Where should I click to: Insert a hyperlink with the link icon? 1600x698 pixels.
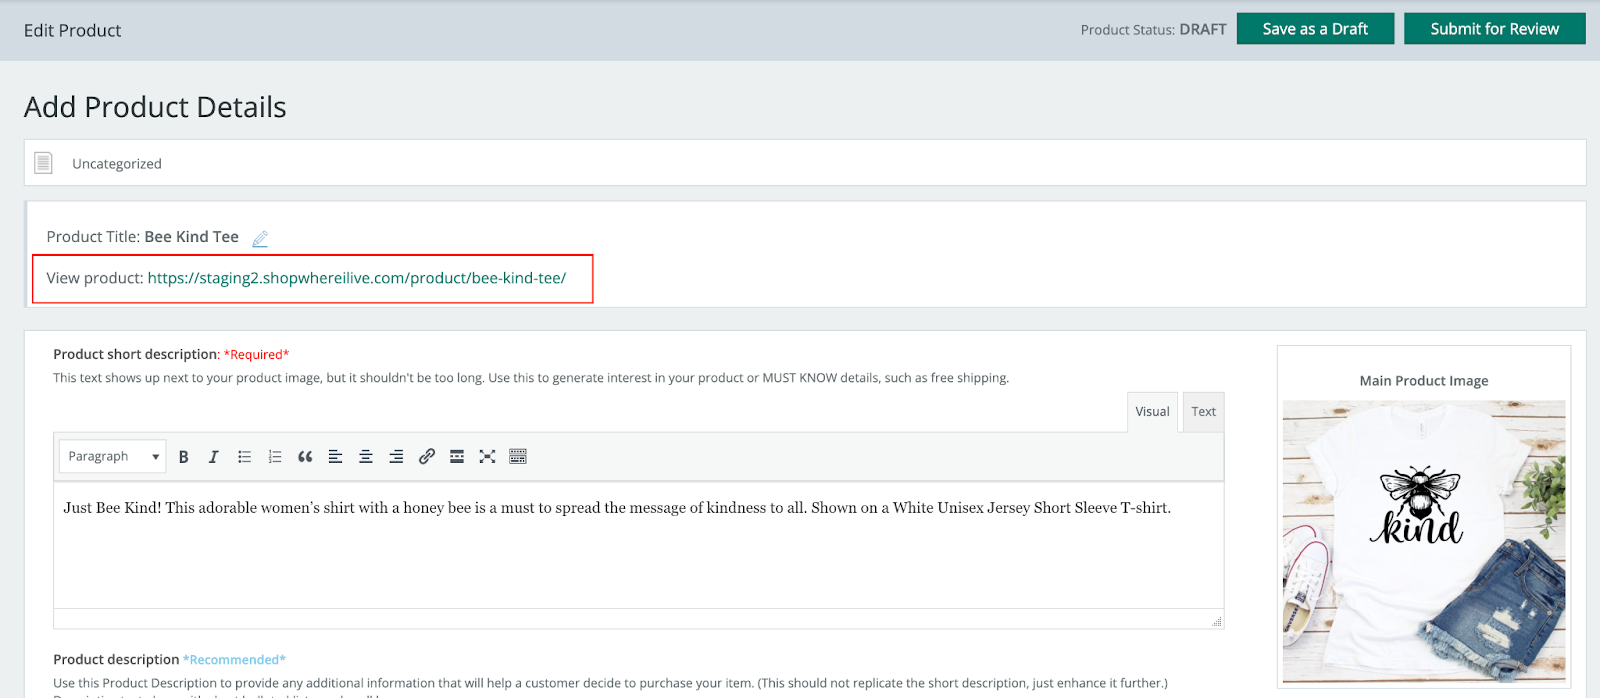pyautogui.click(x=427, y=457)
